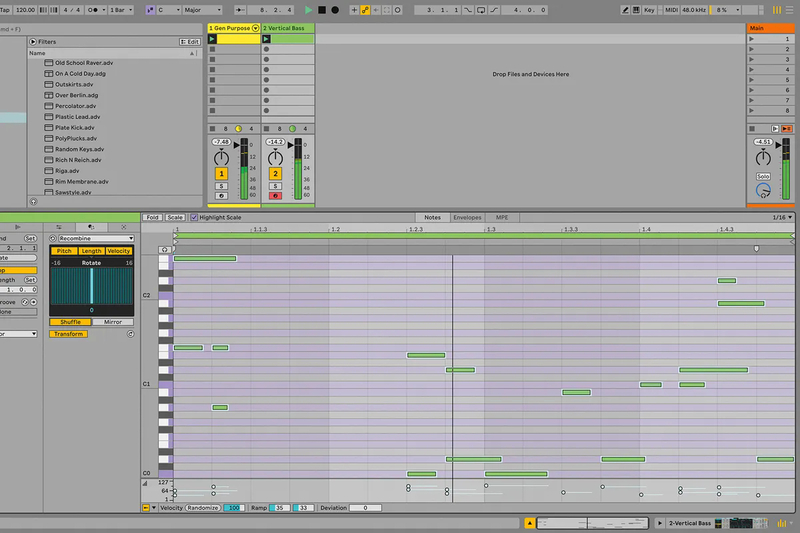Click the 120.00 tempo field
The width and height of the screenshot is (800, 533).
pyautogui.click(x=25, y=10)
